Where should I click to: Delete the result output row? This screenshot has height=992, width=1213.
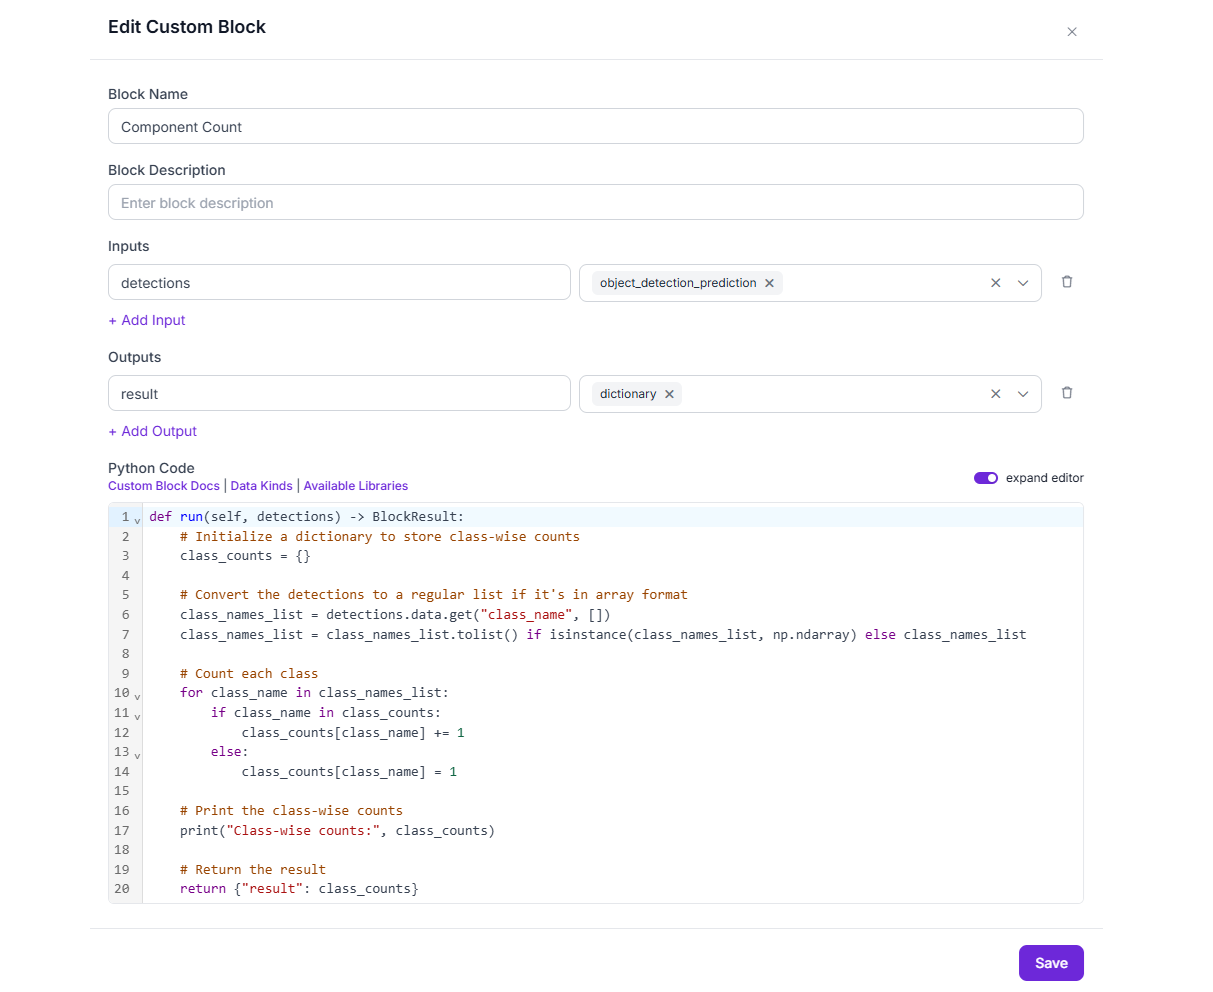click(1067, 393)
